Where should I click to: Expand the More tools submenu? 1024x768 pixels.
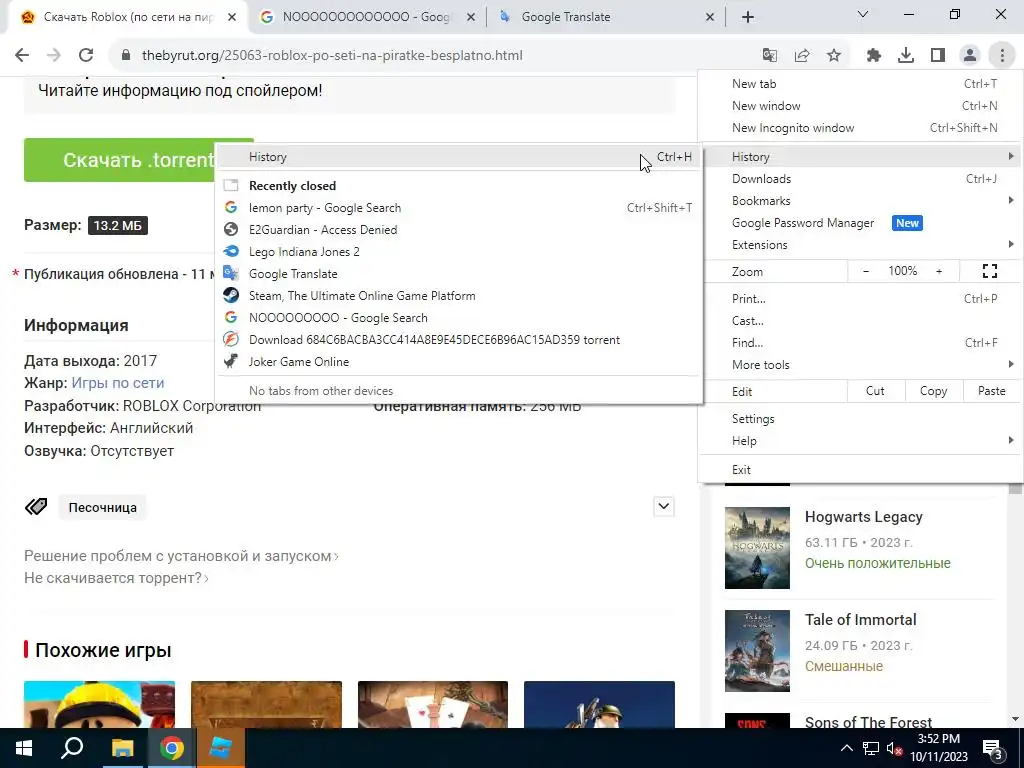(x=860, y=365)
